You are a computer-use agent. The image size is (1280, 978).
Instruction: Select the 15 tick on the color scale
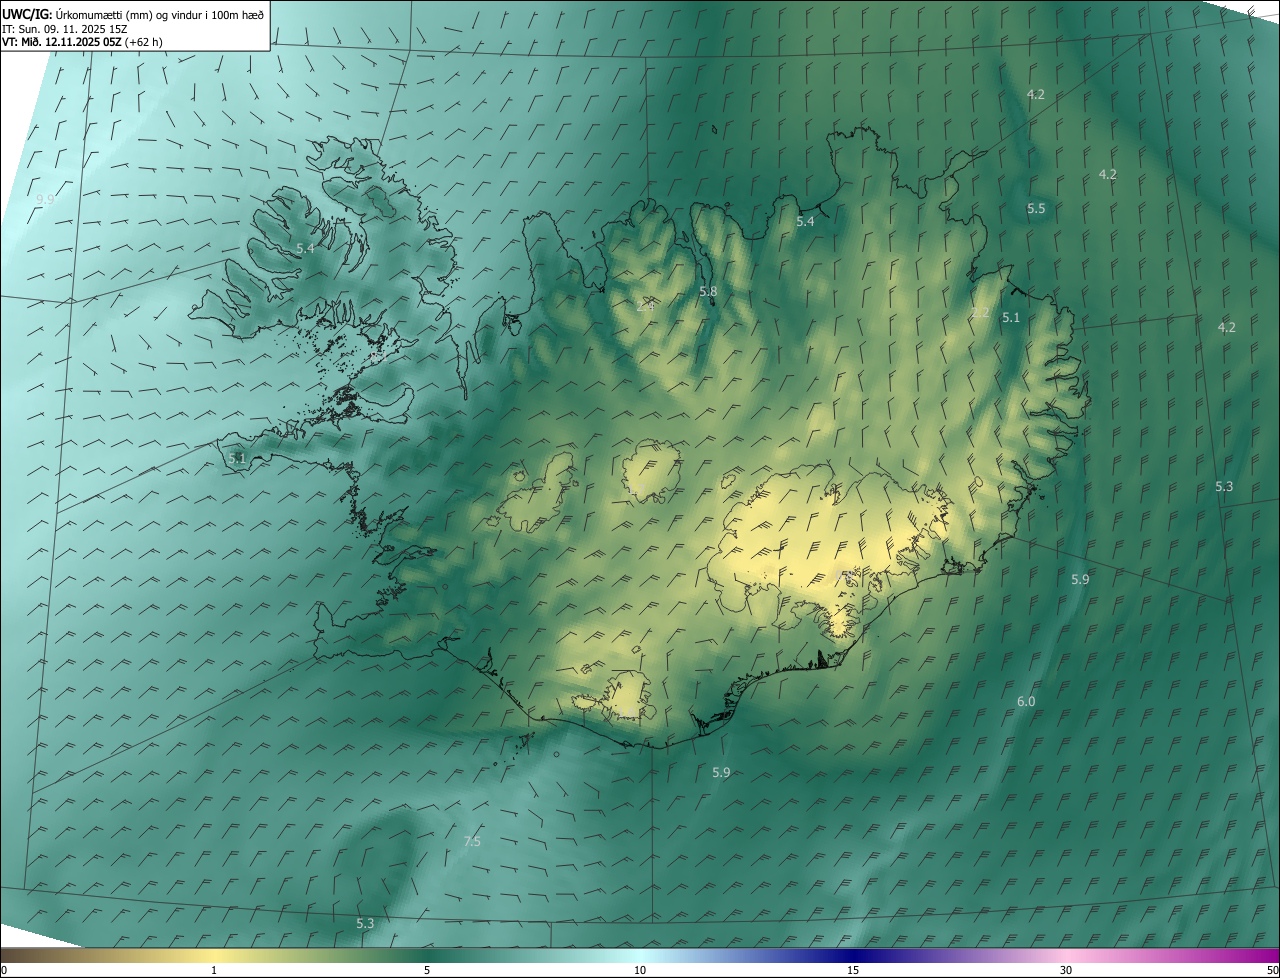[853, 971]
